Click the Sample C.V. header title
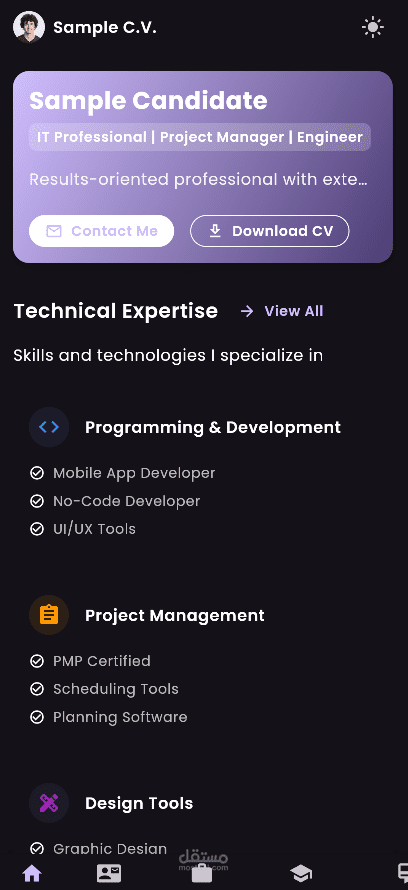 click(x=105, y=27)
